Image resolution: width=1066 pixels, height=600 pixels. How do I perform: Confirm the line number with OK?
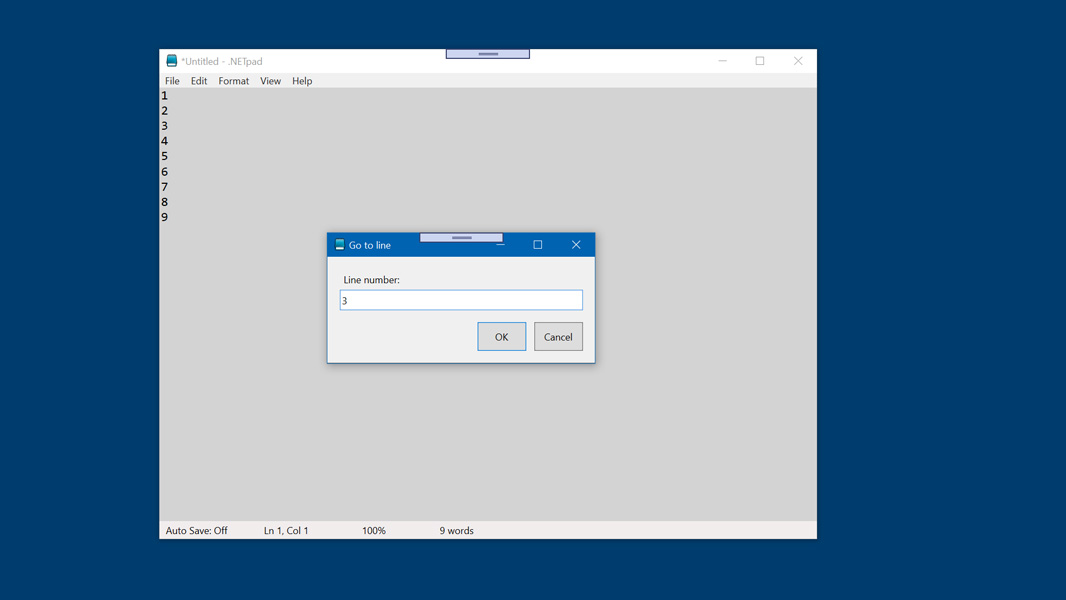click(501, 337)
